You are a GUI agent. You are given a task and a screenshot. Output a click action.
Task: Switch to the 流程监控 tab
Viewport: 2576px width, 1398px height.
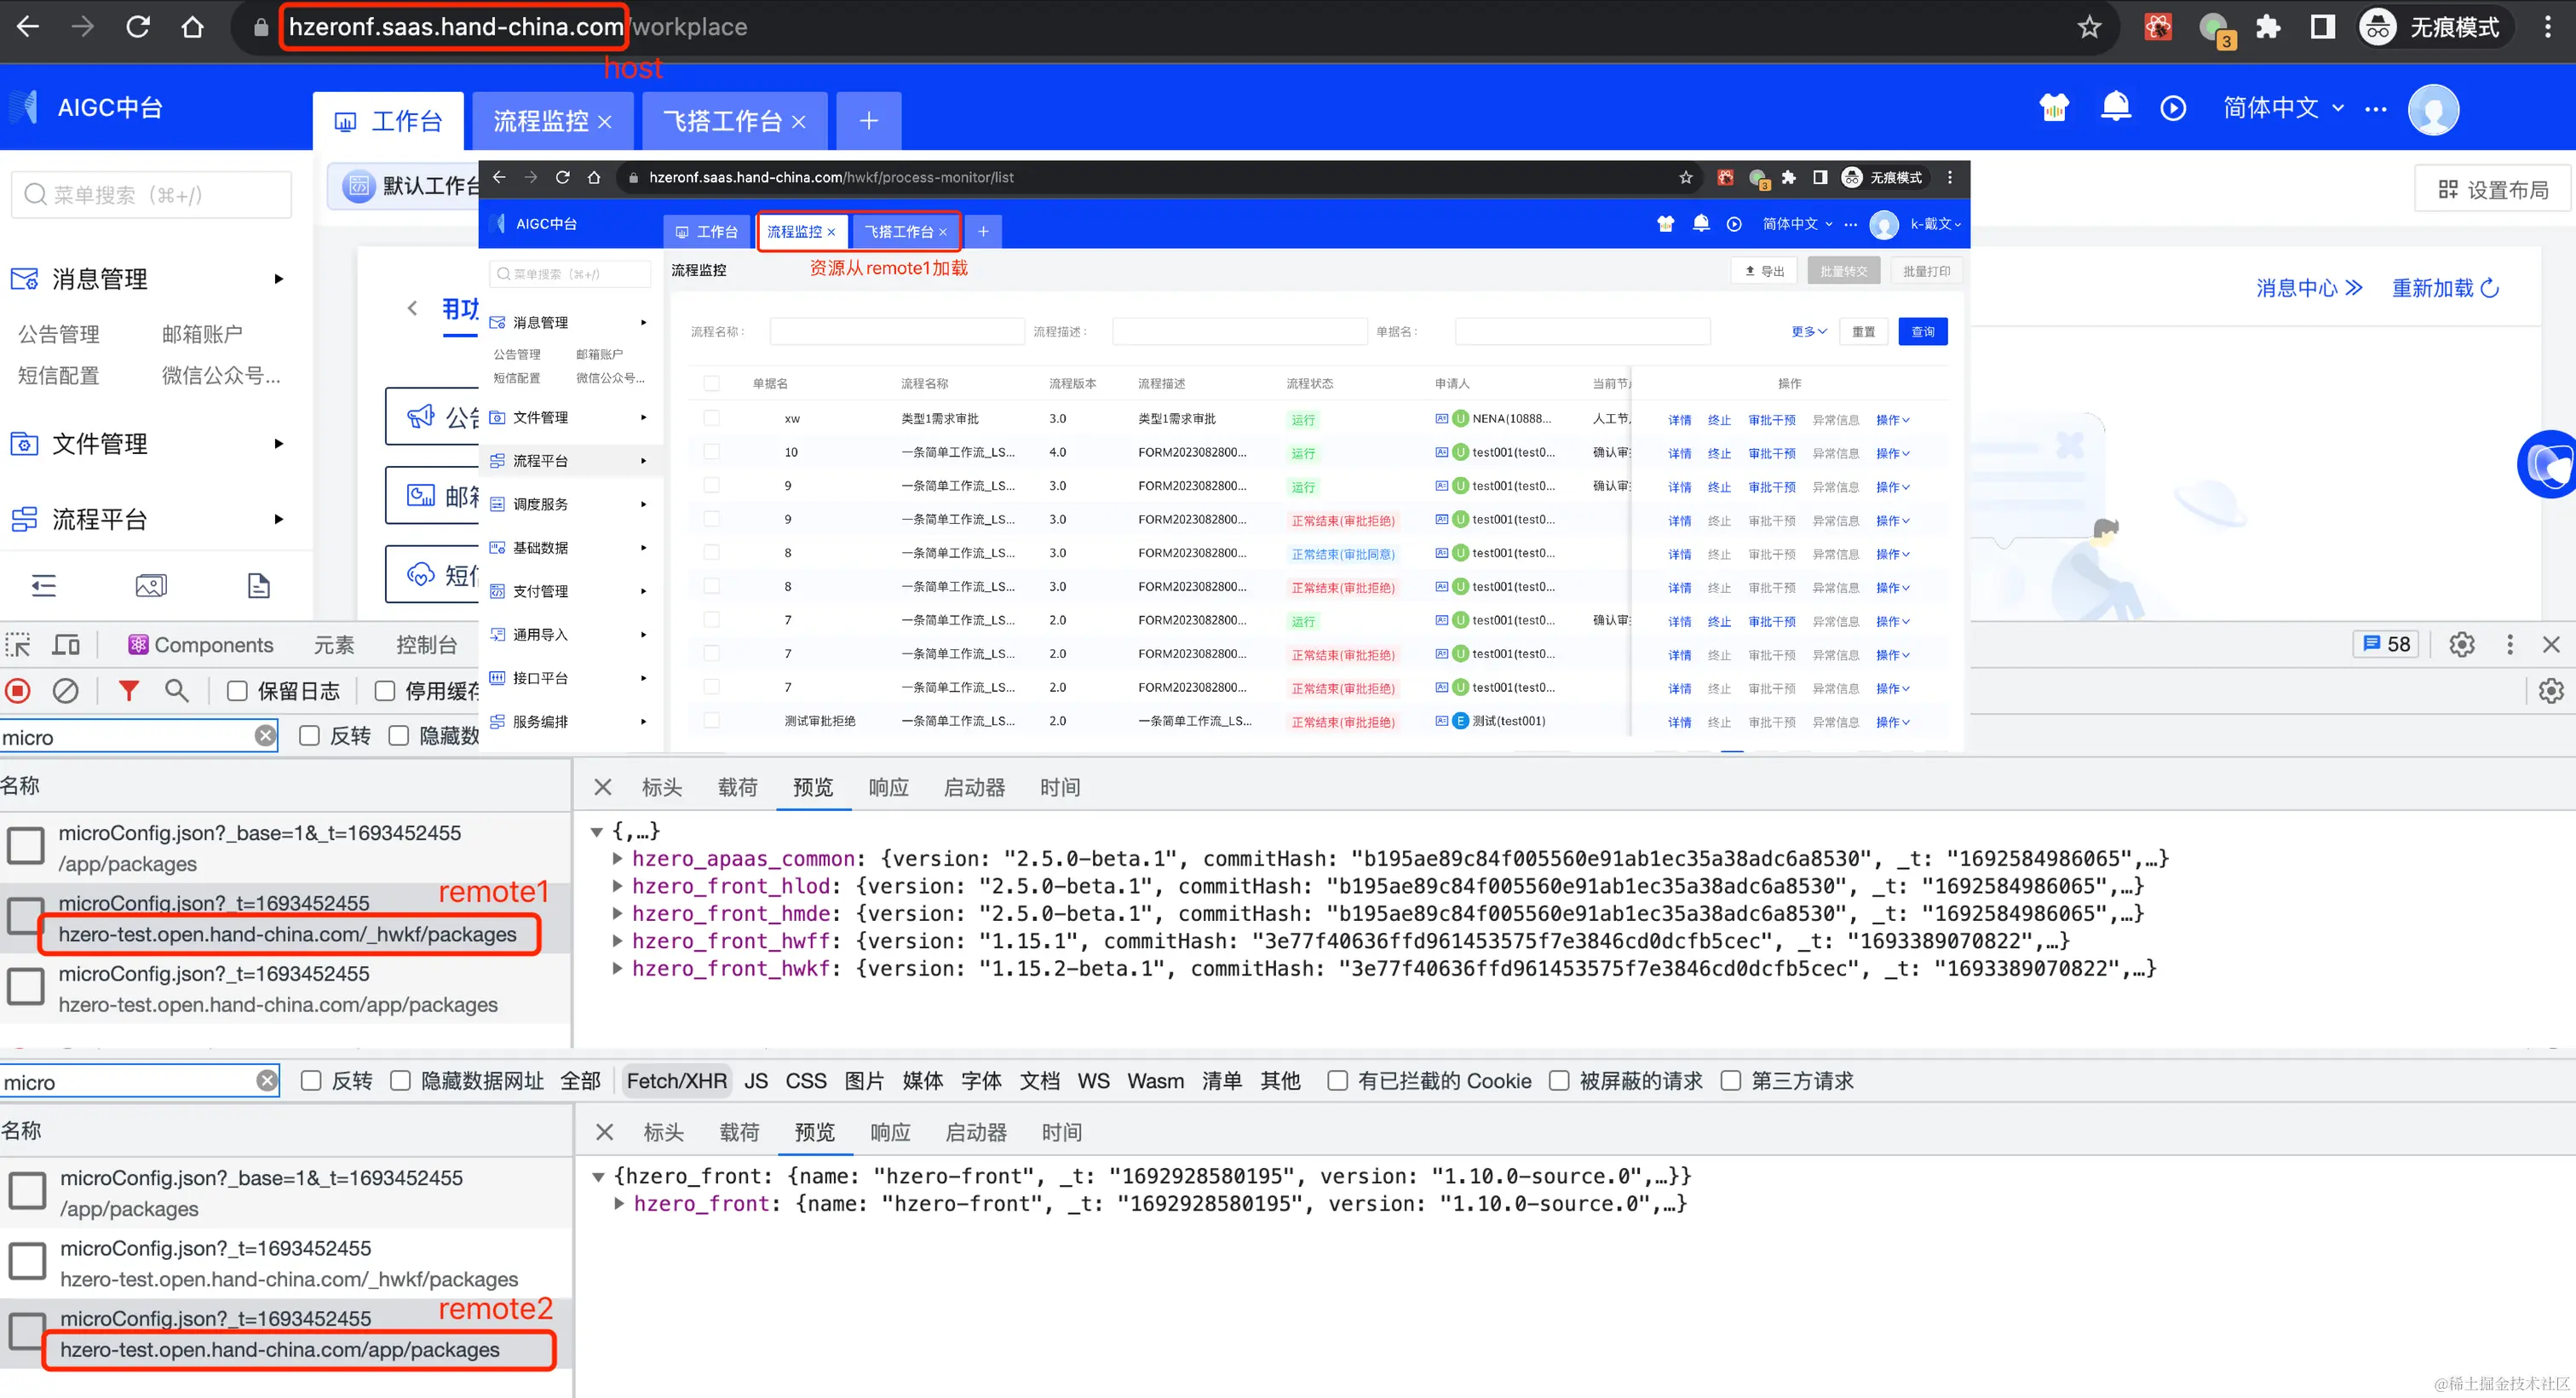pos(541,121)
